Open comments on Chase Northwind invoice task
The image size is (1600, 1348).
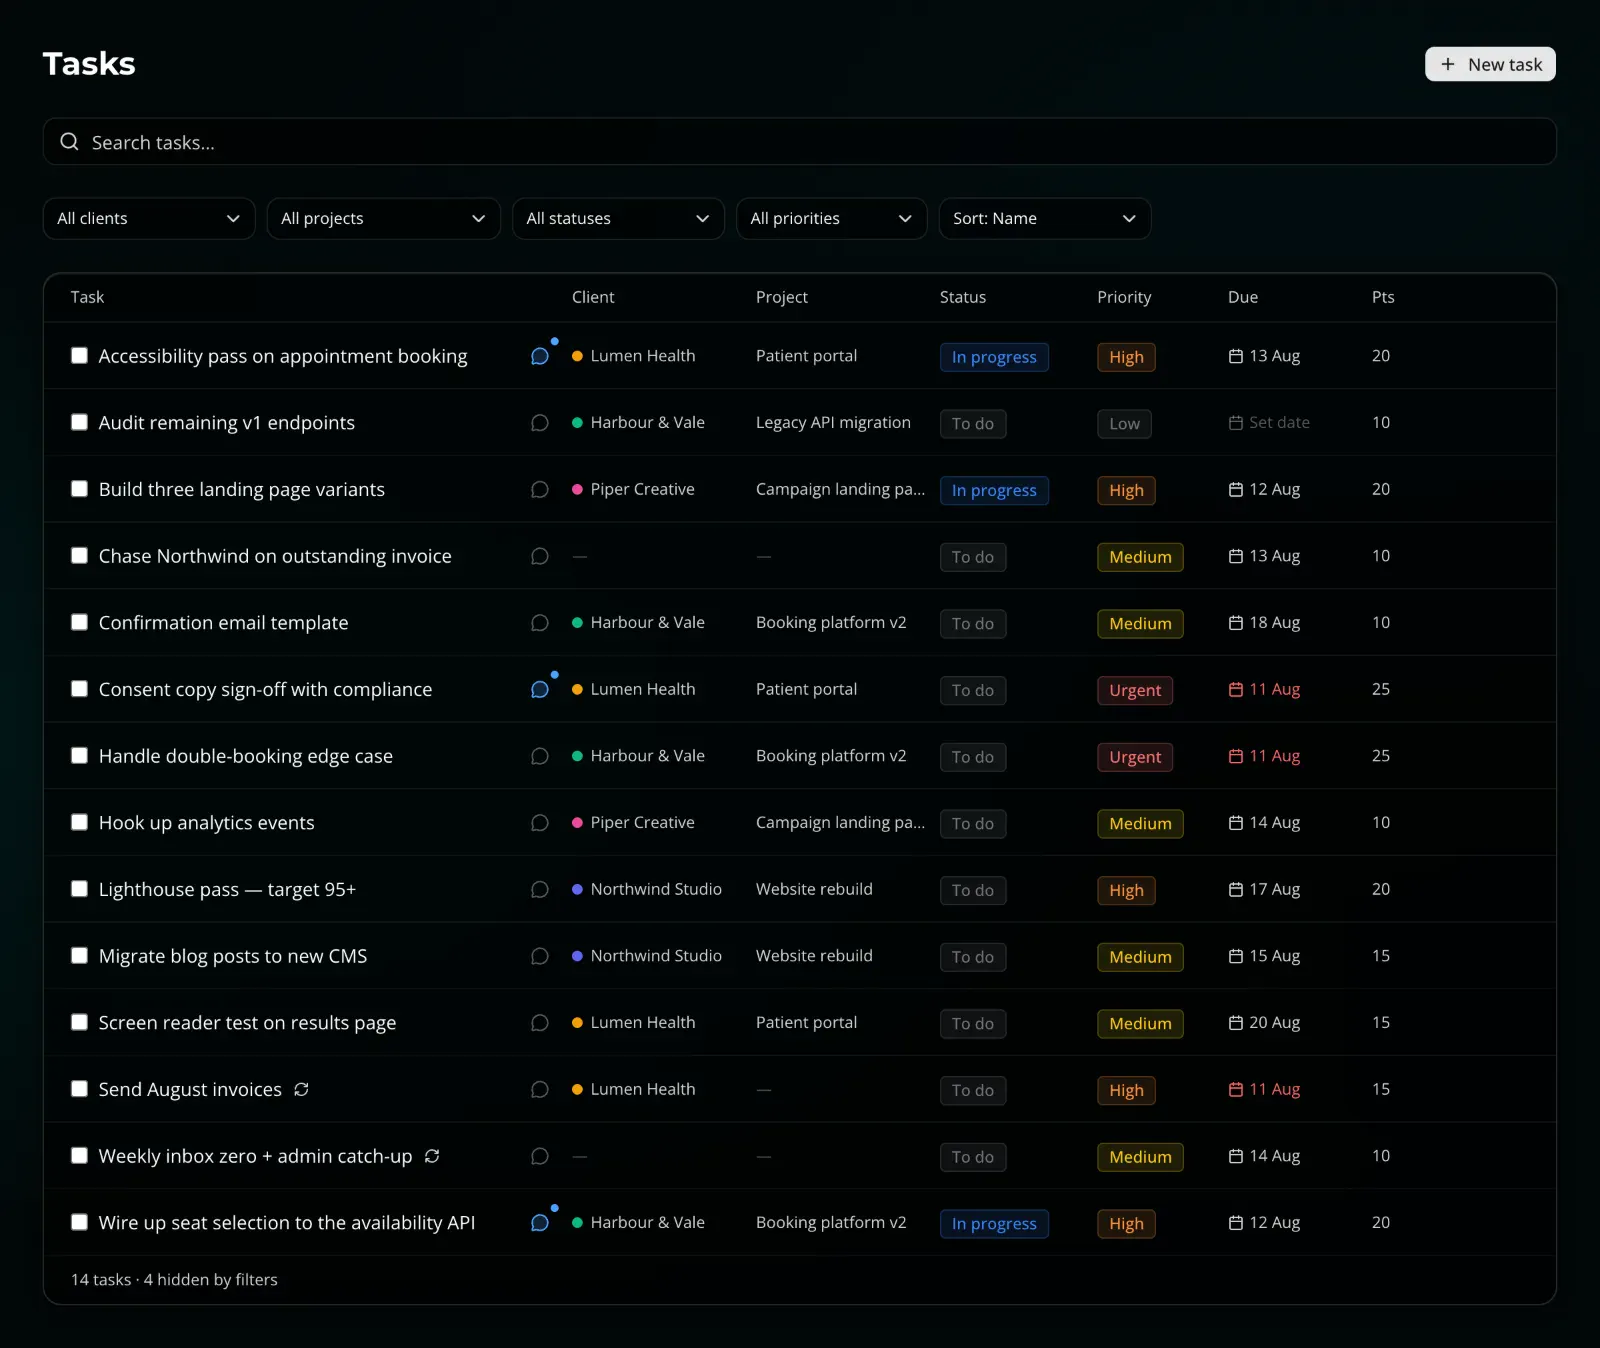(540, 556)
